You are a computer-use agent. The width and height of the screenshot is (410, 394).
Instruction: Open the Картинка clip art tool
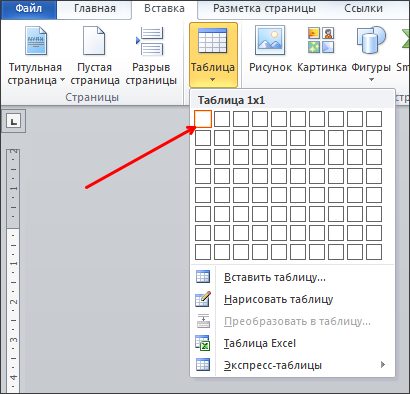pyautogui.click(x=321, y=40)
